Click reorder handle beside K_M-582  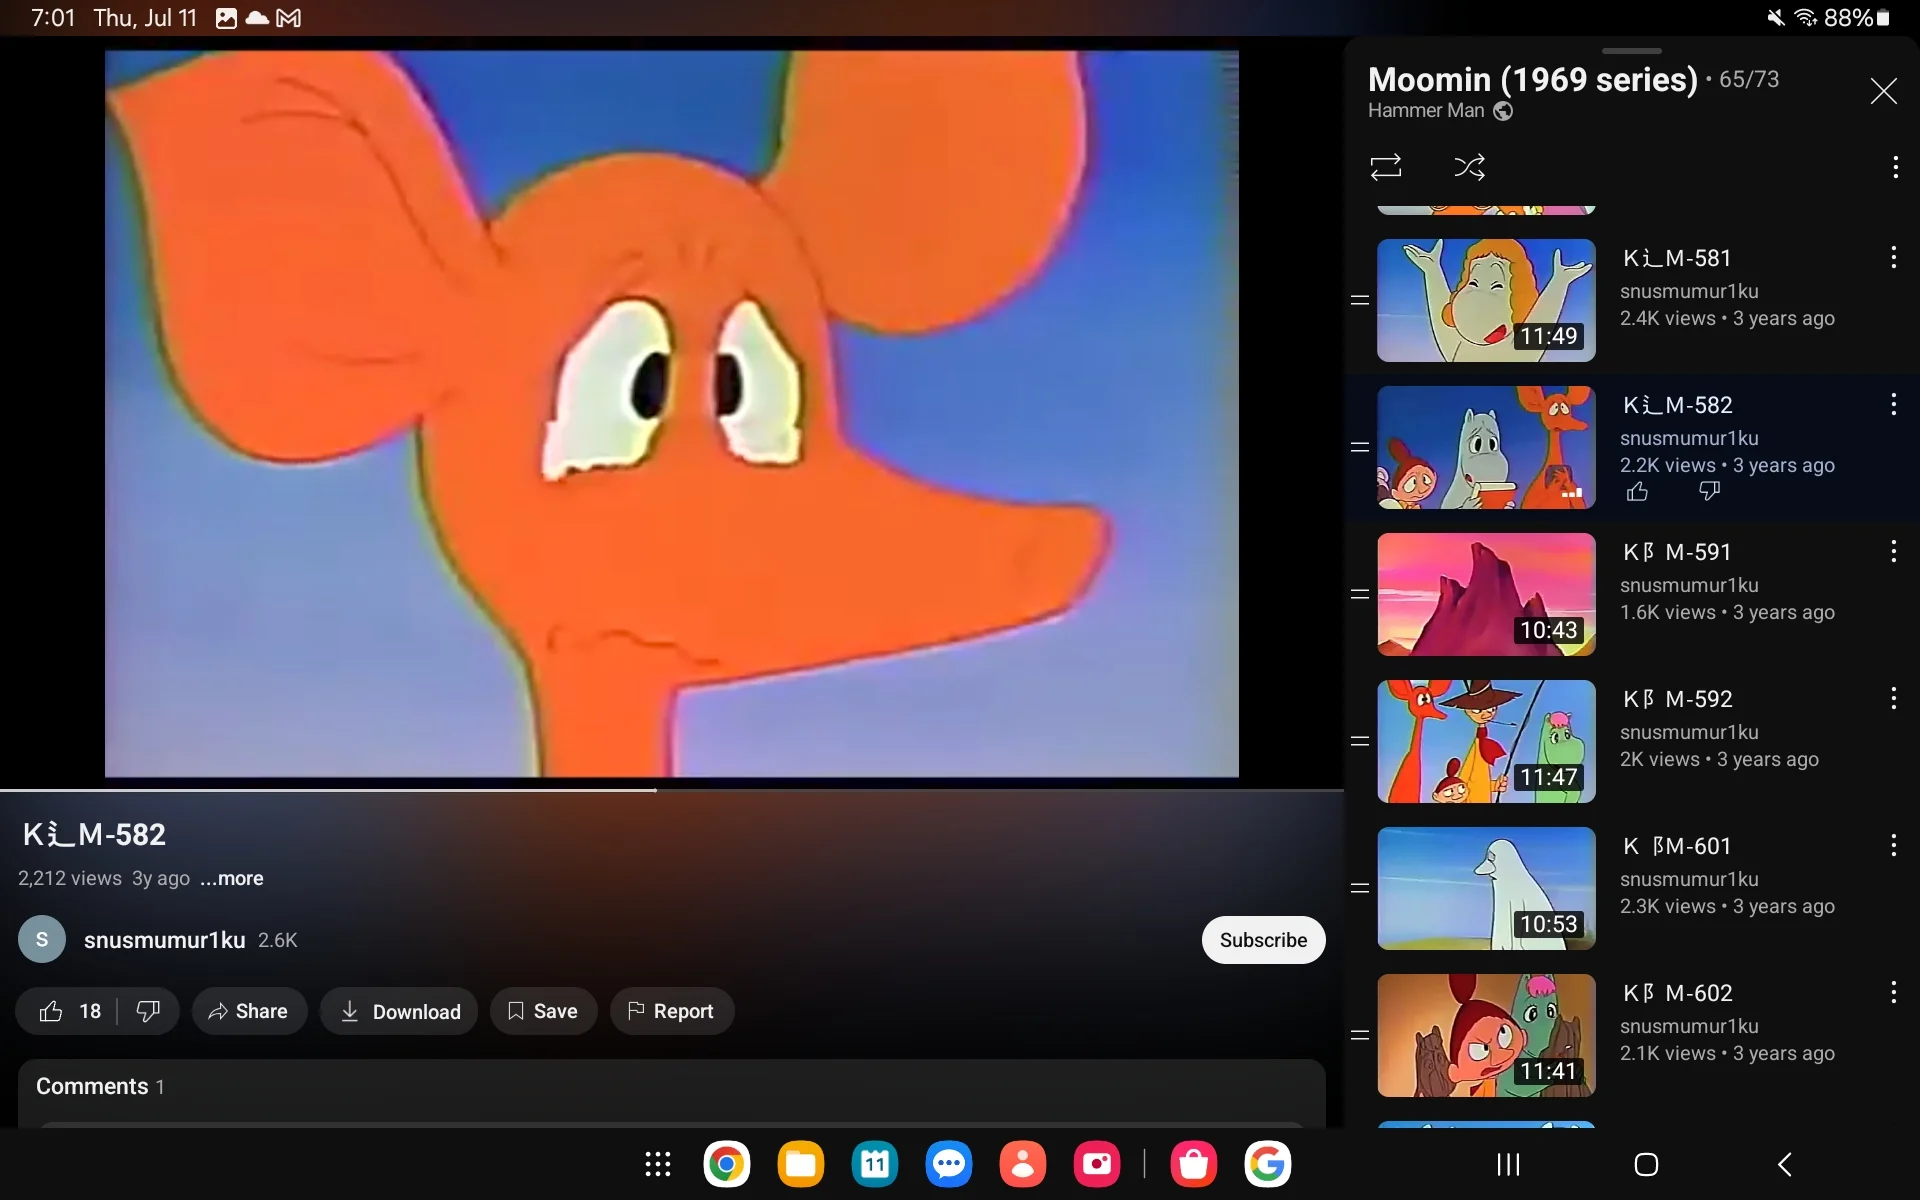1360,447
